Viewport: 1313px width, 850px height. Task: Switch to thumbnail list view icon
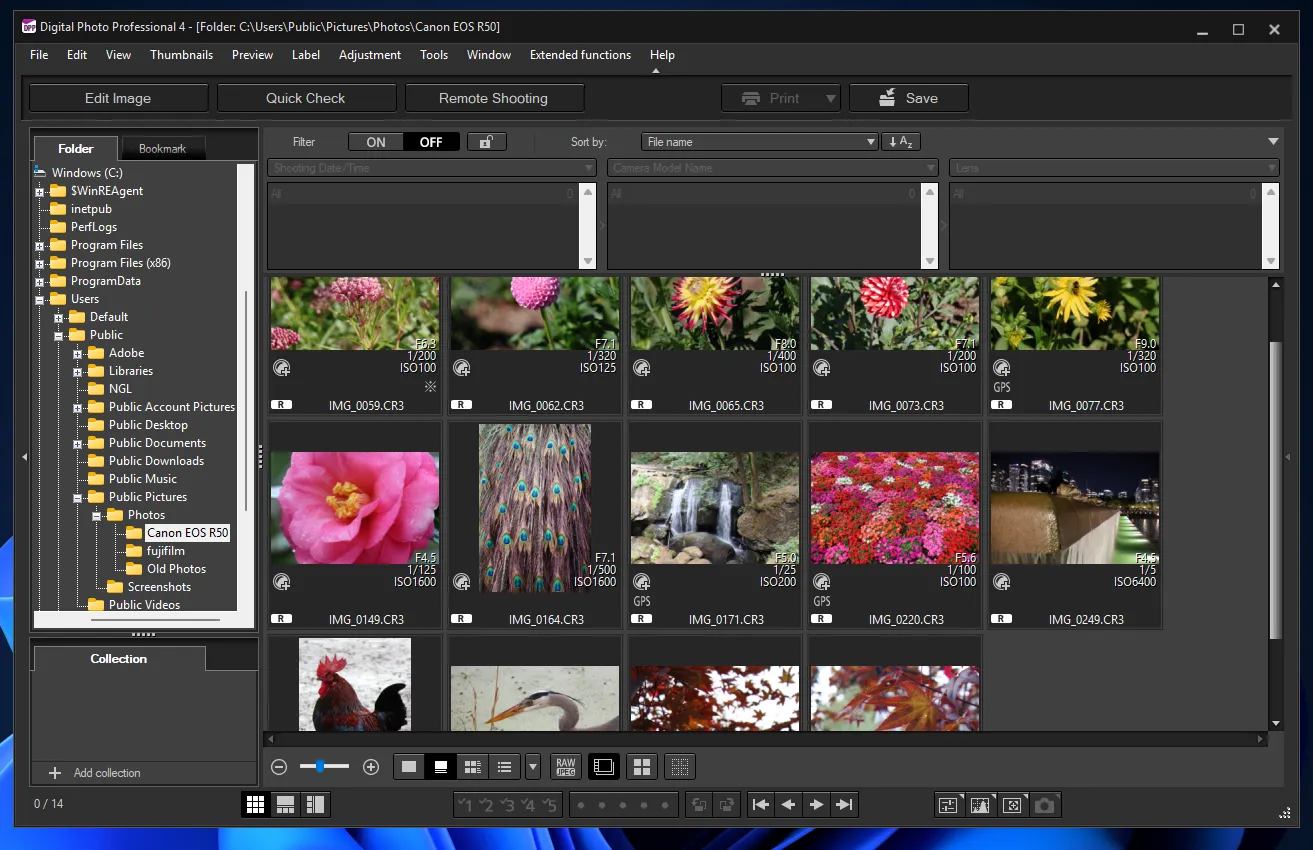[x=504, y=767]
